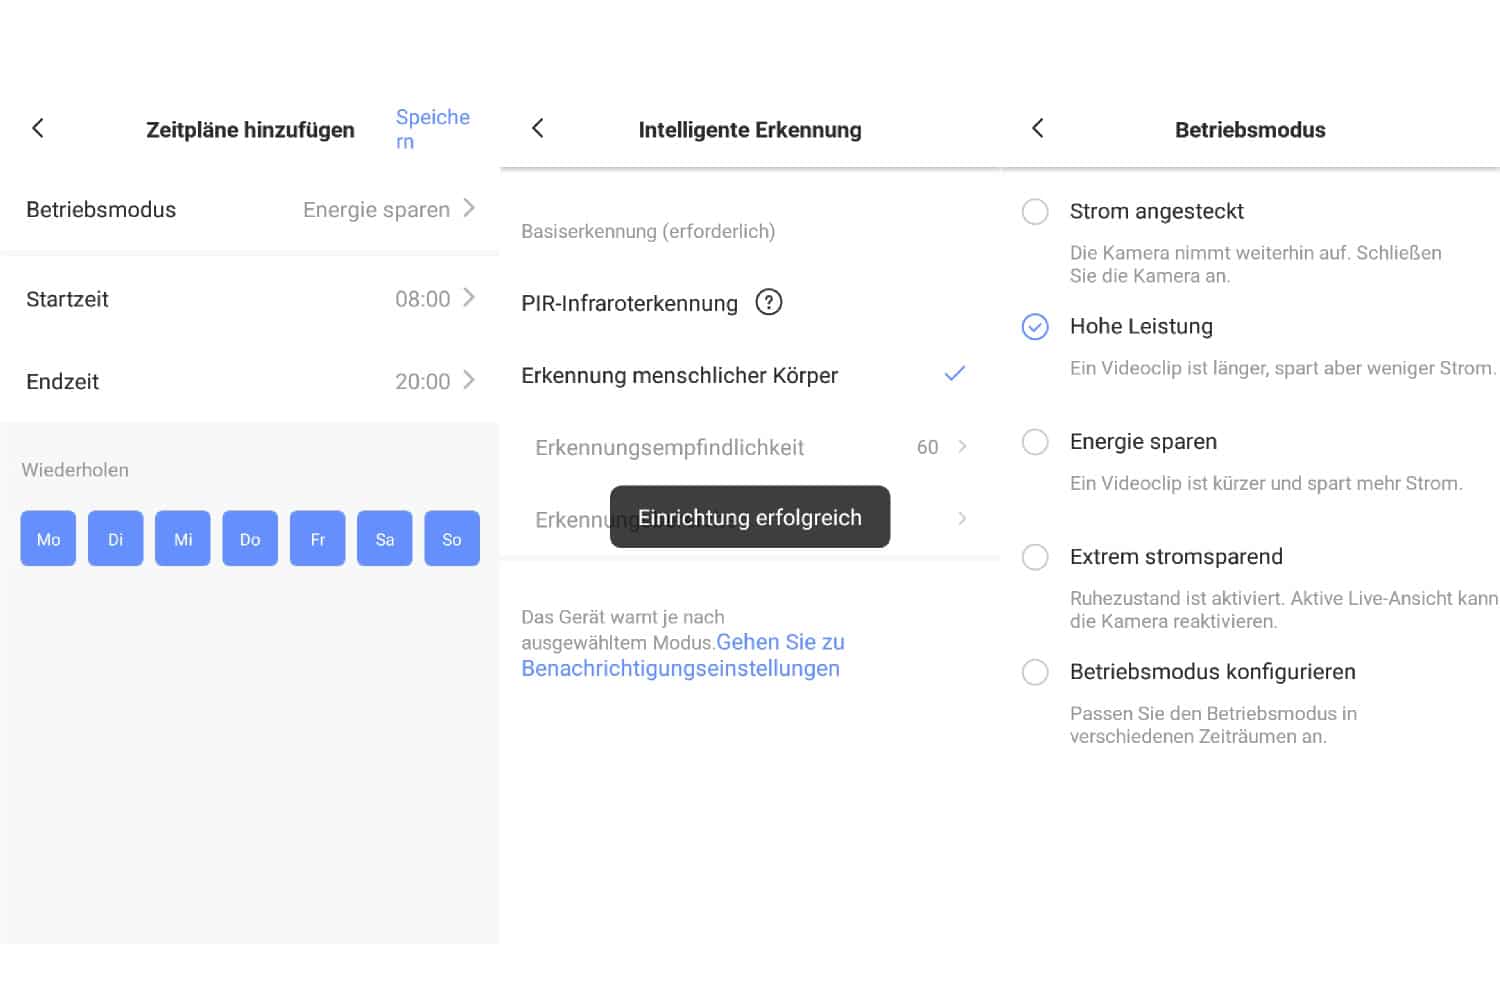This screenshot has width=1500, height=1000.
Task: Select the Strom angesteckt radio option
Action: tap(1035, 212)
